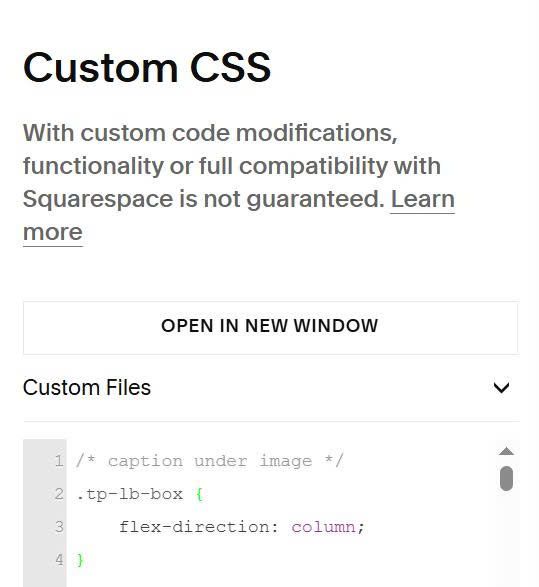Click the code editor scrollbar thumb
Viewport: 539px width, 587px height.
click(x=506, y=478)
